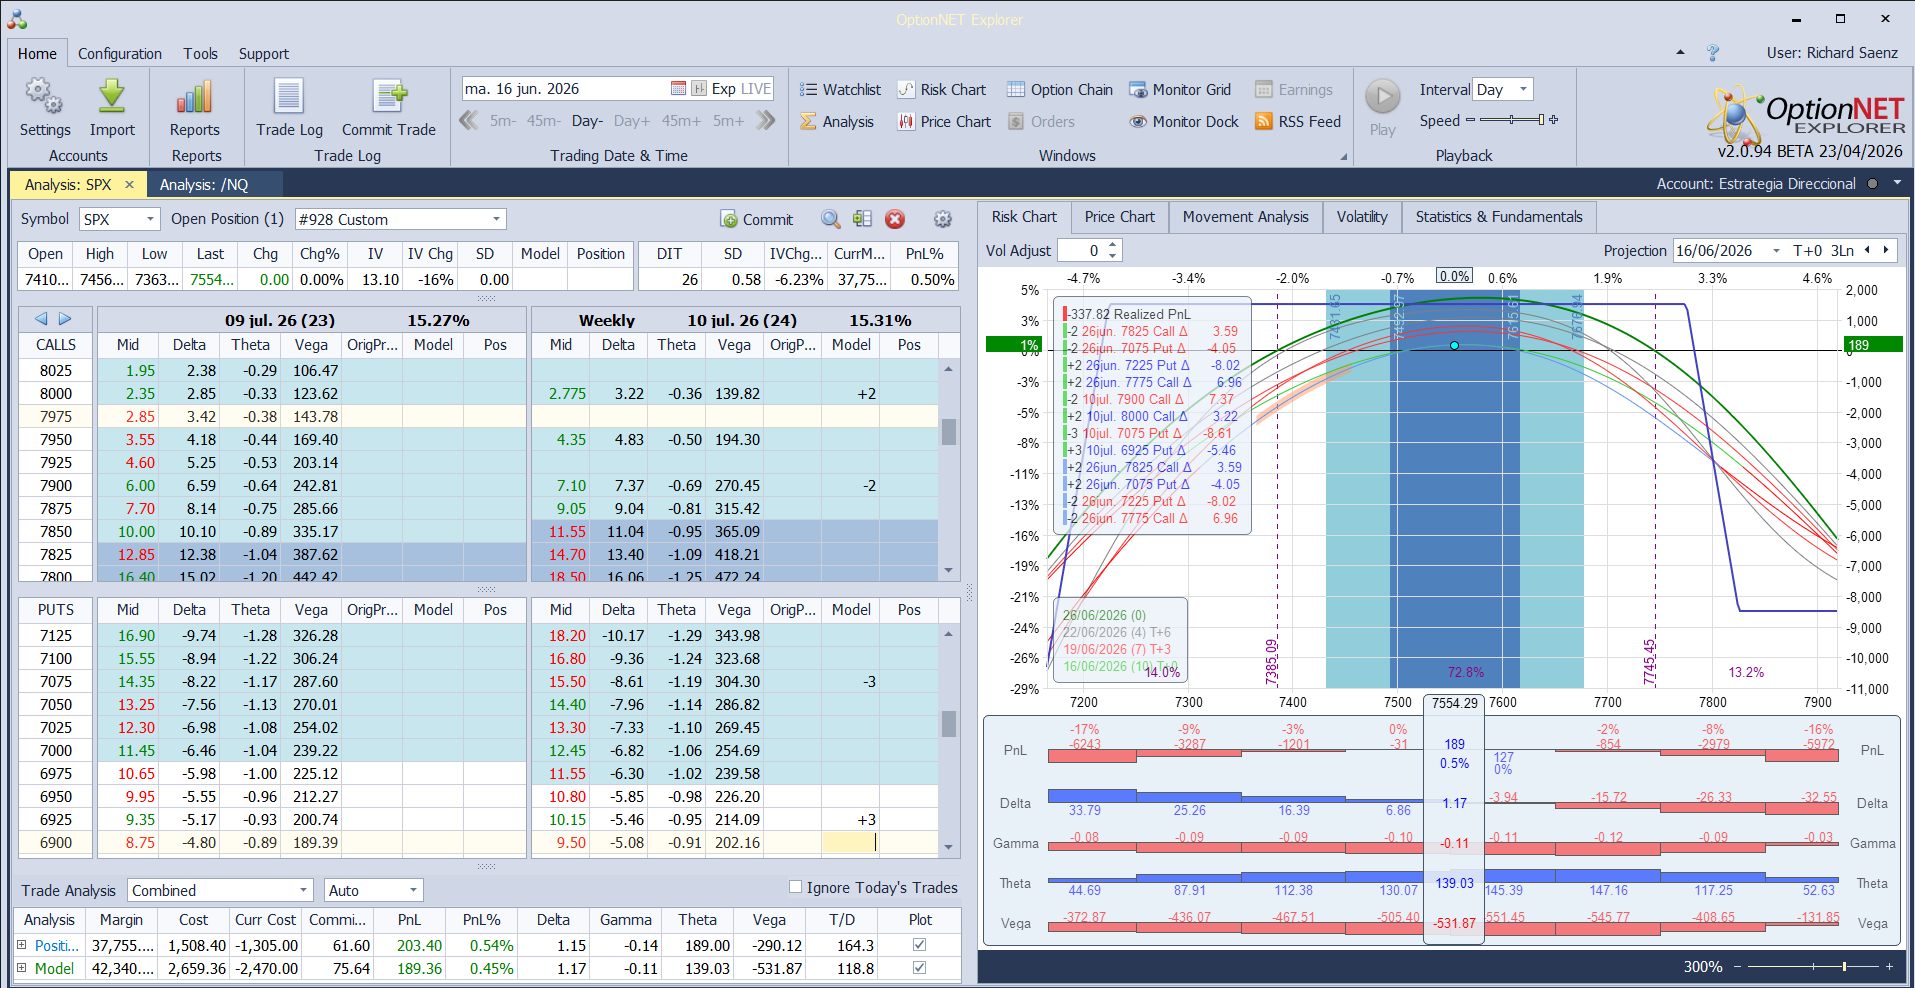Click the T+0 projection button

[1808, 251]
